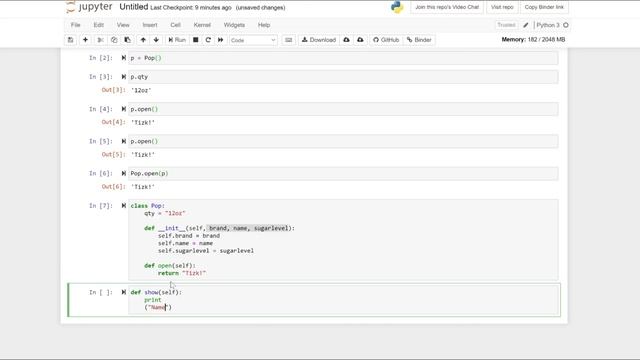Open the cell type Code dropdown
This screenshot has height=360, width=640.
pyautogui.click(x=253, y=40)
